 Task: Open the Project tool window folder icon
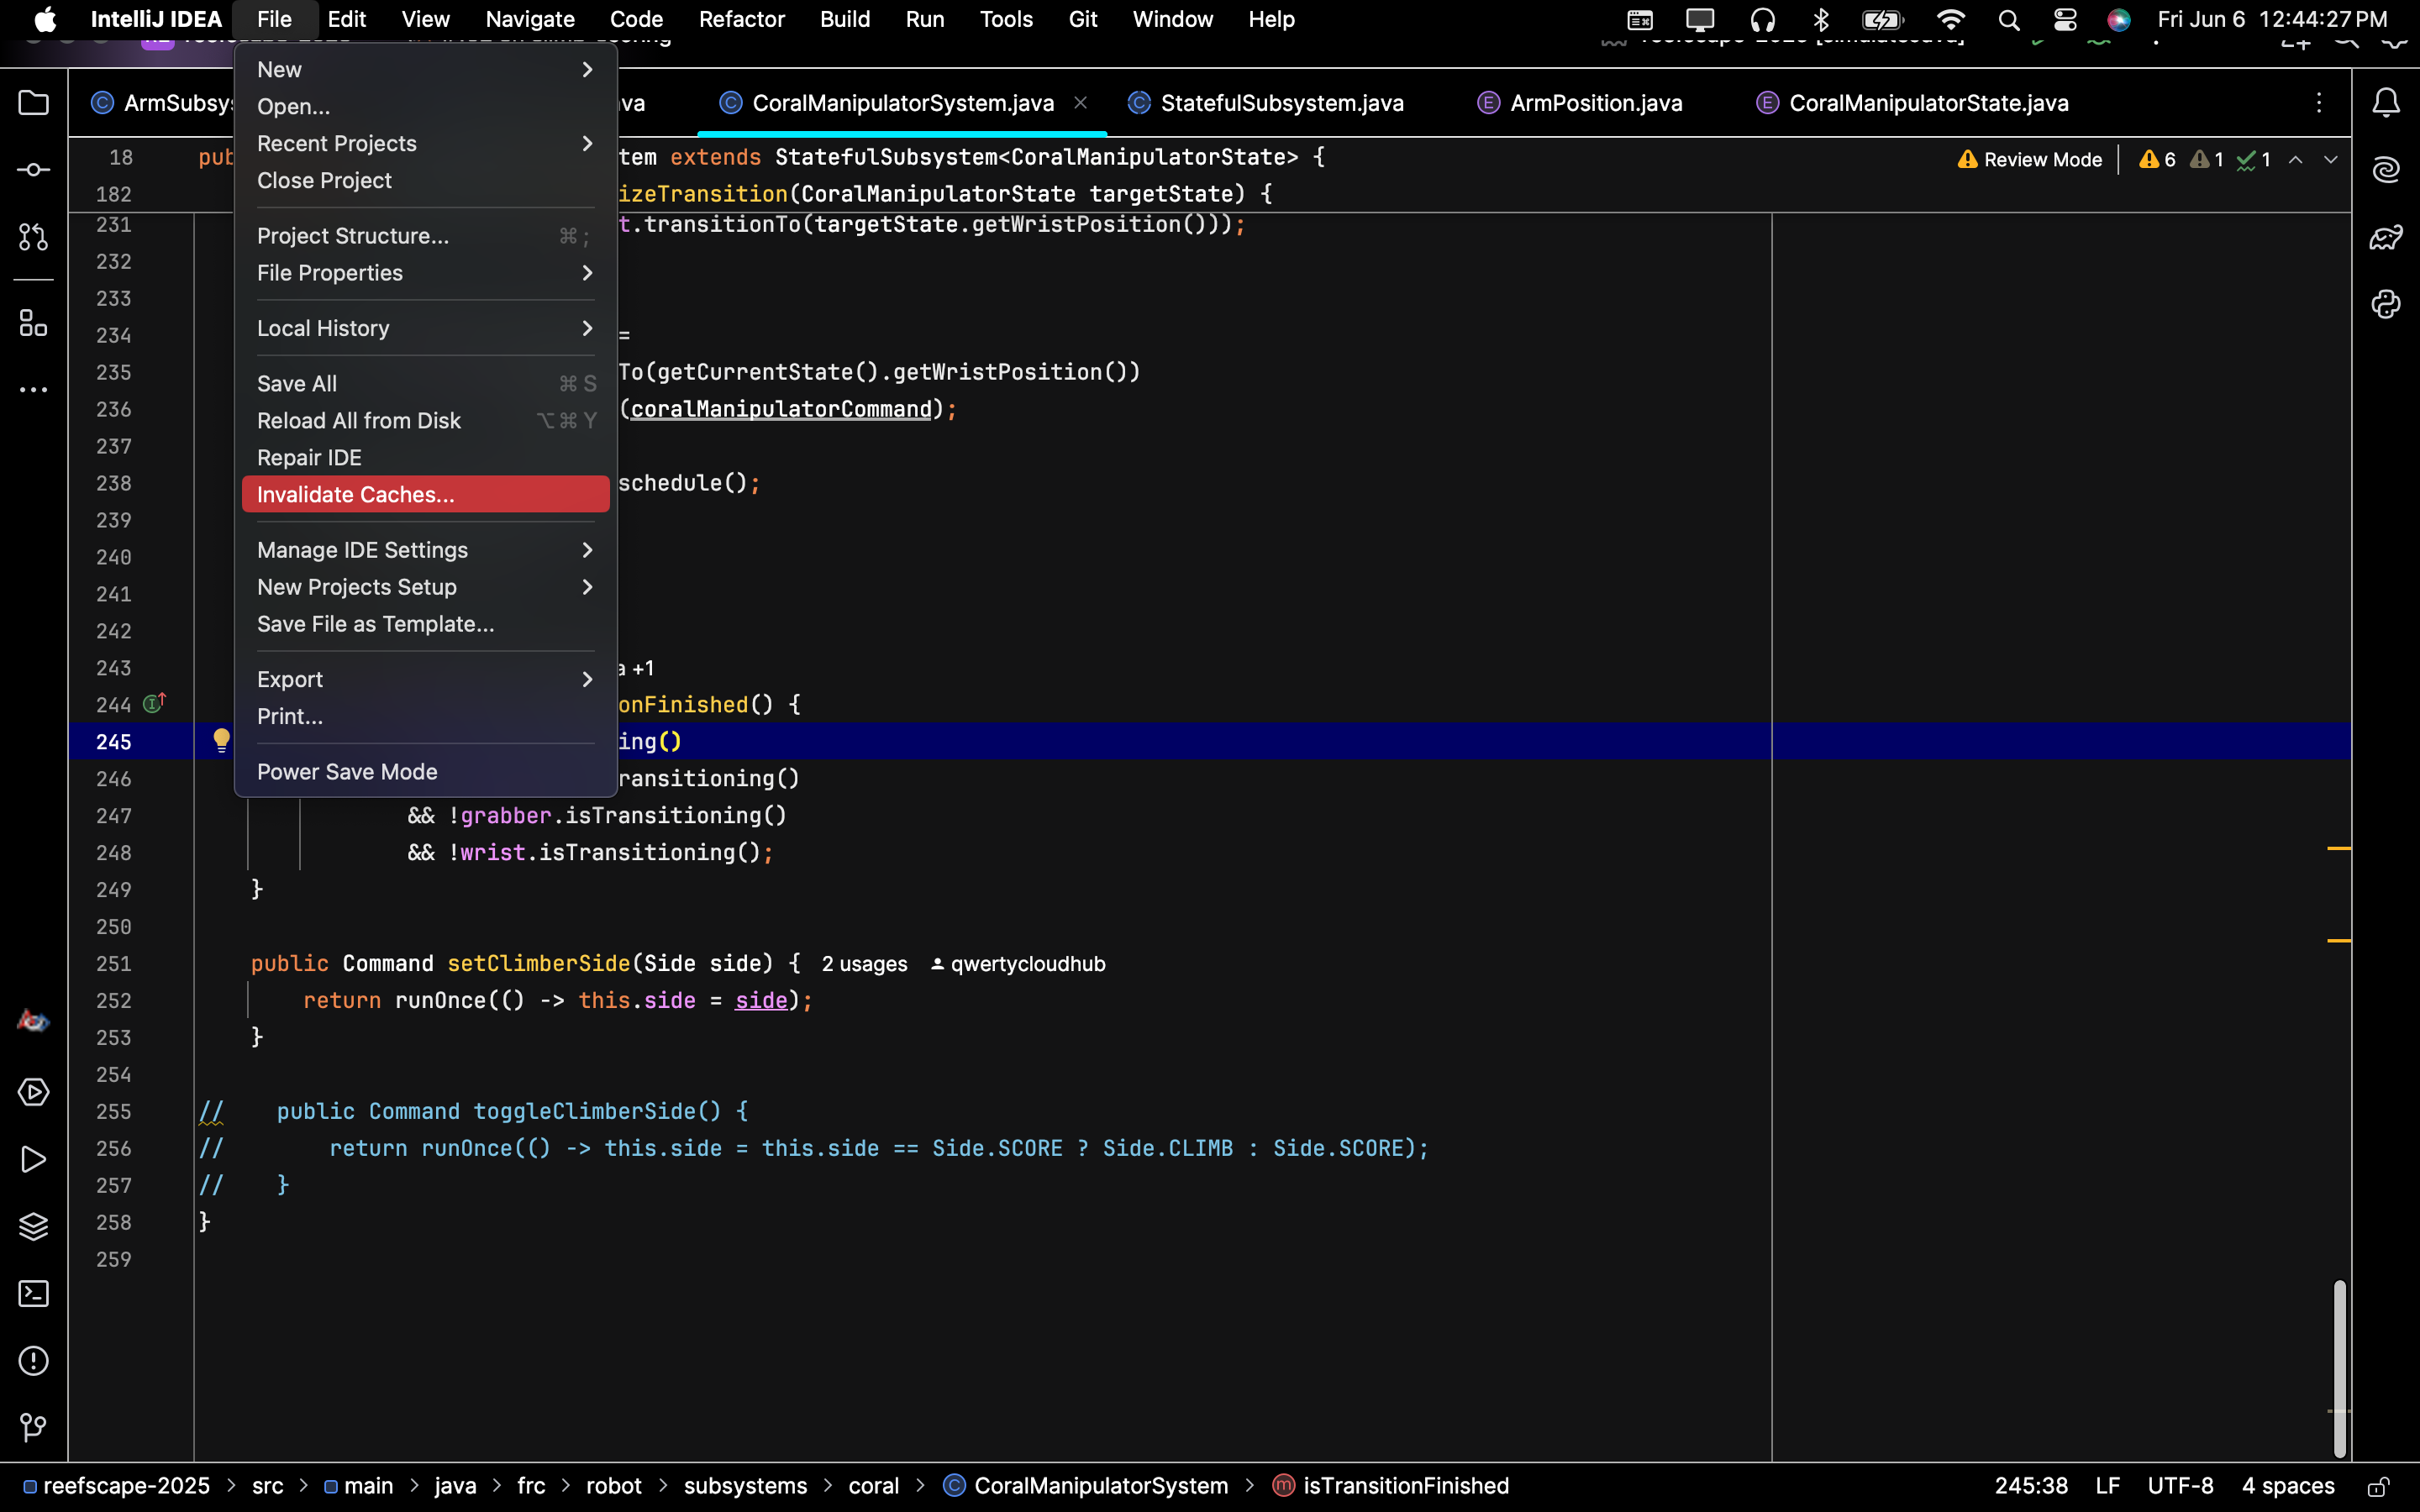[x=33, y=103]
